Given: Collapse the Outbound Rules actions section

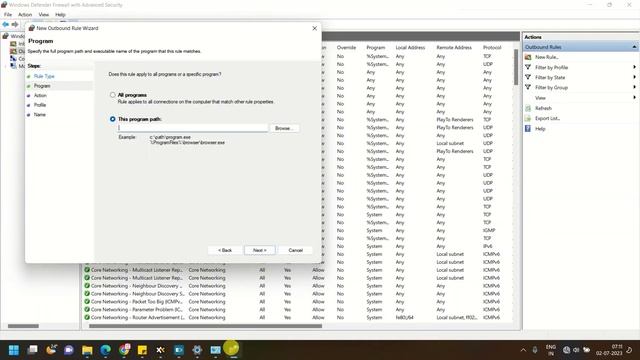Looking at the screenshot, I should pos(634,47).
